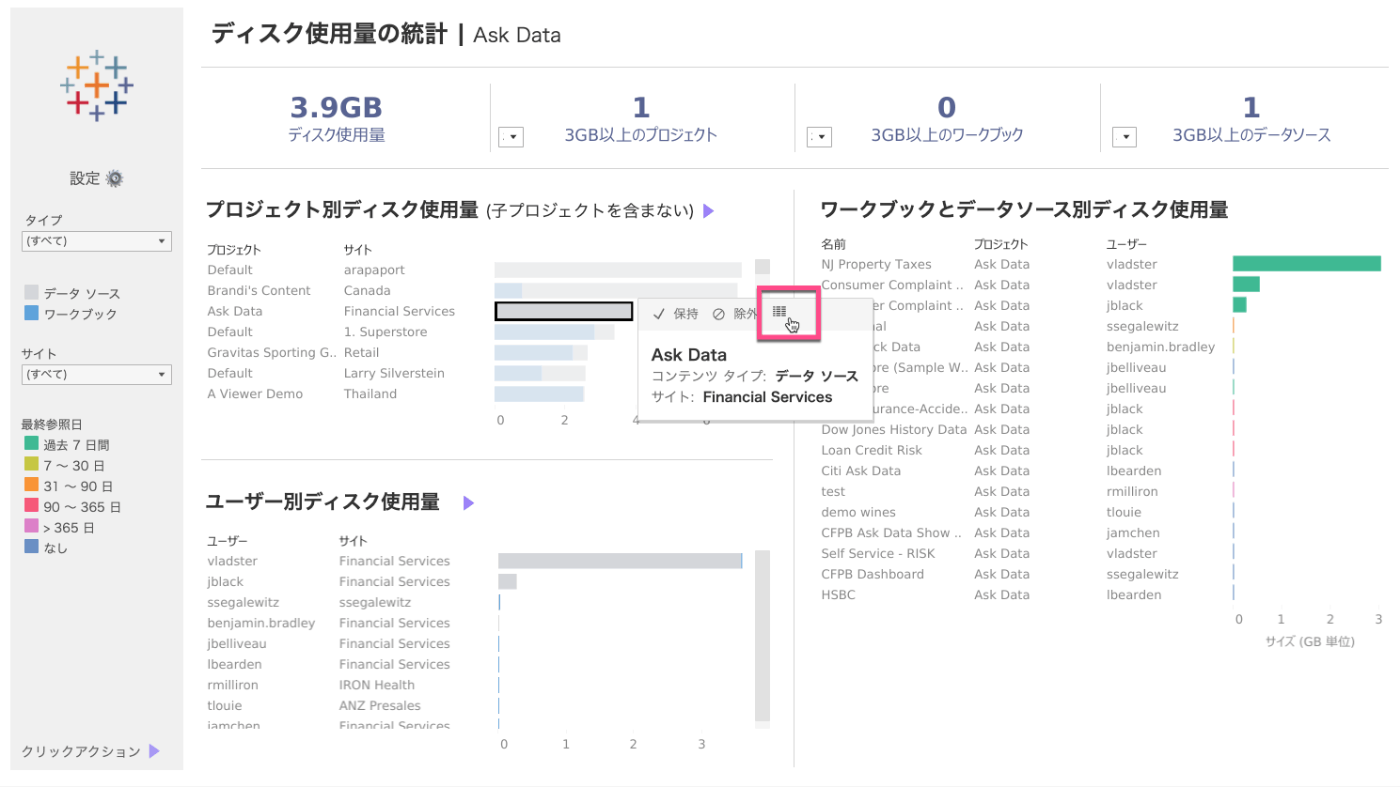Viewport: 1400px width, 787px height.
Task: Select the 31 ～ 90 日 legend item
Action: pos(68,486)
